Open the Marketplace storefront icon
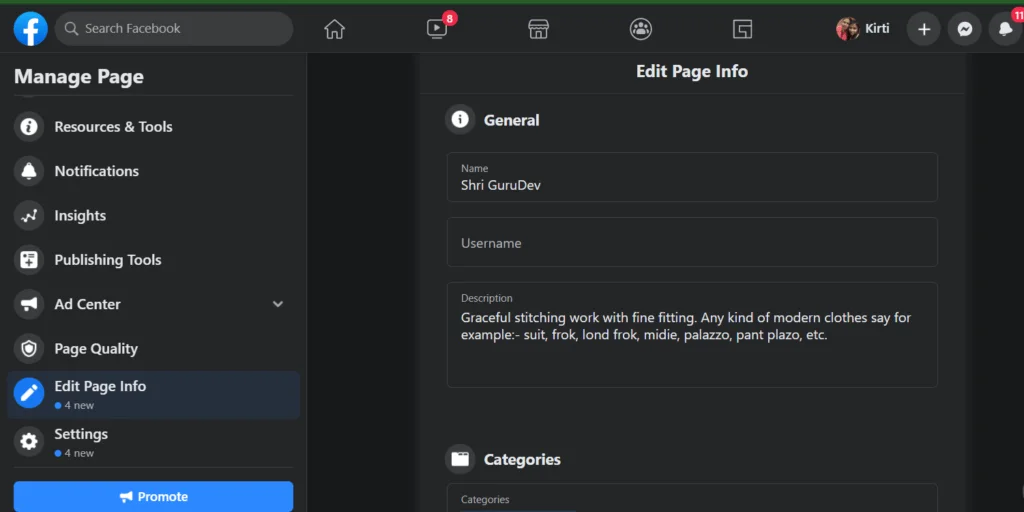Image resolution: width=1024 pixels, height=512 pixels. 539,29
